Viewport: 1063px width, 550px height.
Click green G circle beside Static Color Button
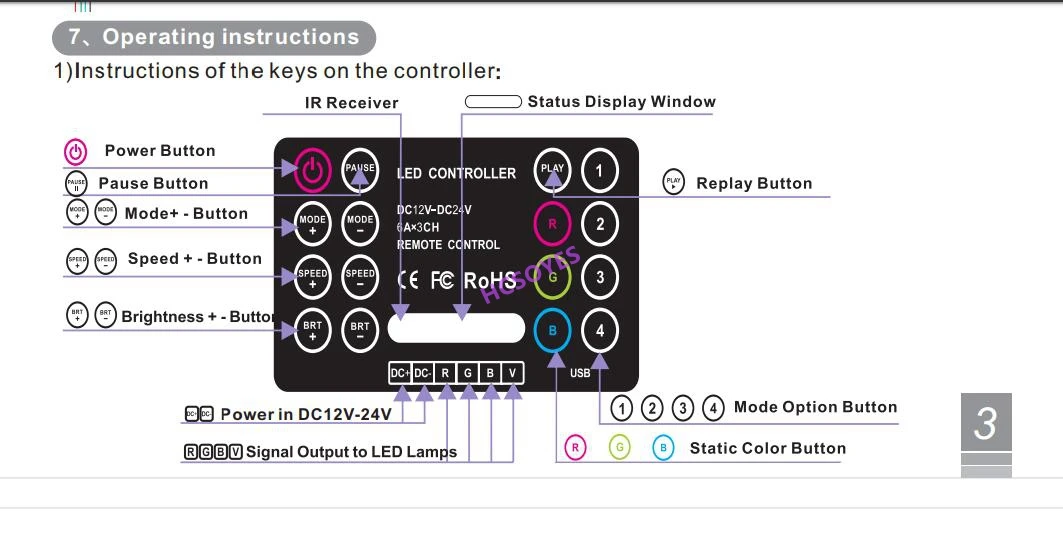619,448
